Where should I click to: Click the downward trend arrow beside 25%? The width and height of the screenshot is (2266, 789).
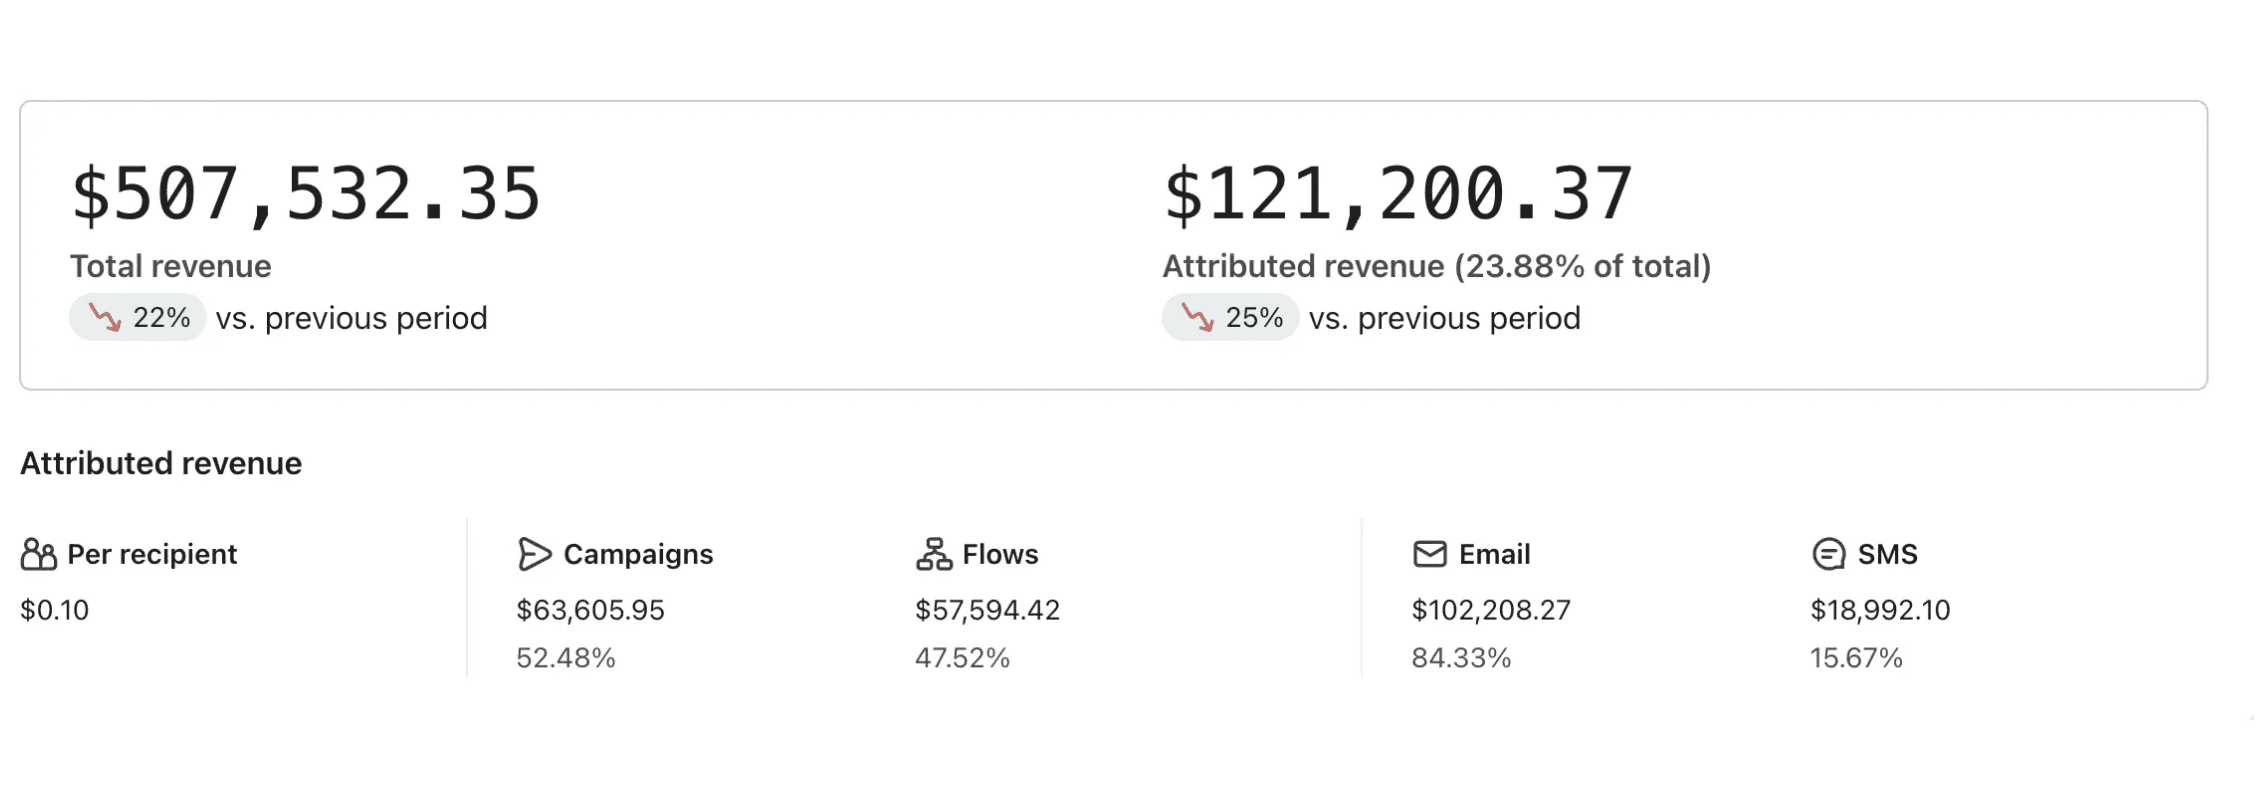click(1197, 318)
